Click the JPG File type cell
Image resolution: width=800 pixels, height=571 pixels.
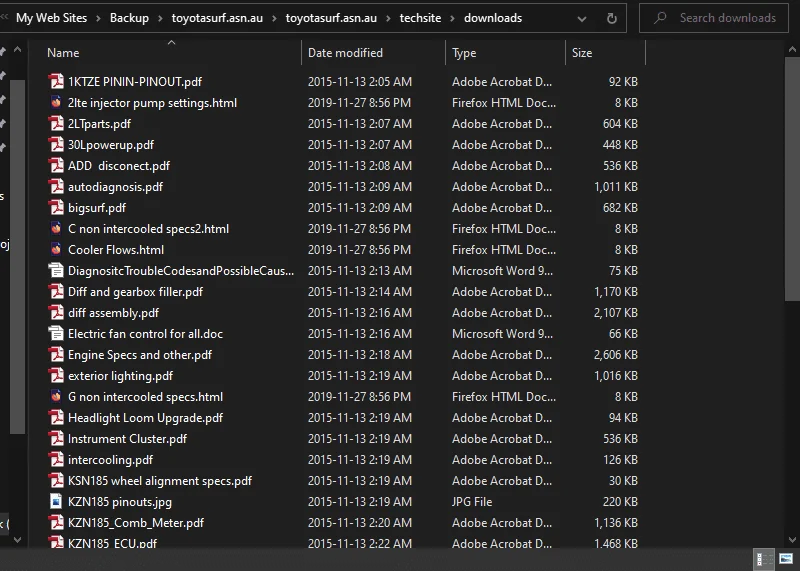472,502
